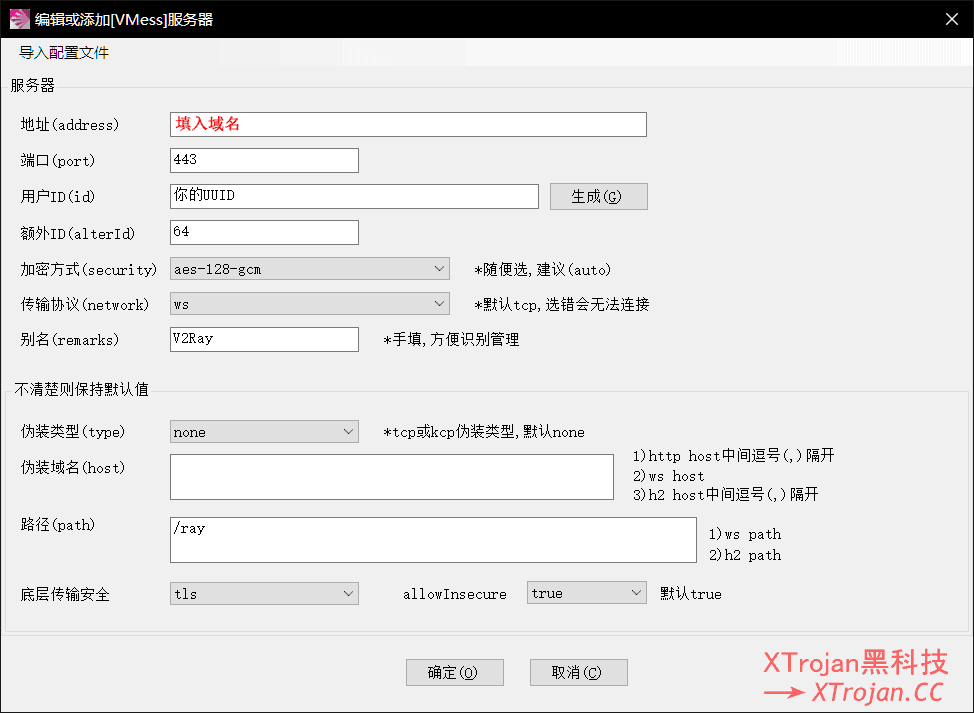Click the 服务器 group title
Viewport: 974px width, 713px height.
[32, 85]
